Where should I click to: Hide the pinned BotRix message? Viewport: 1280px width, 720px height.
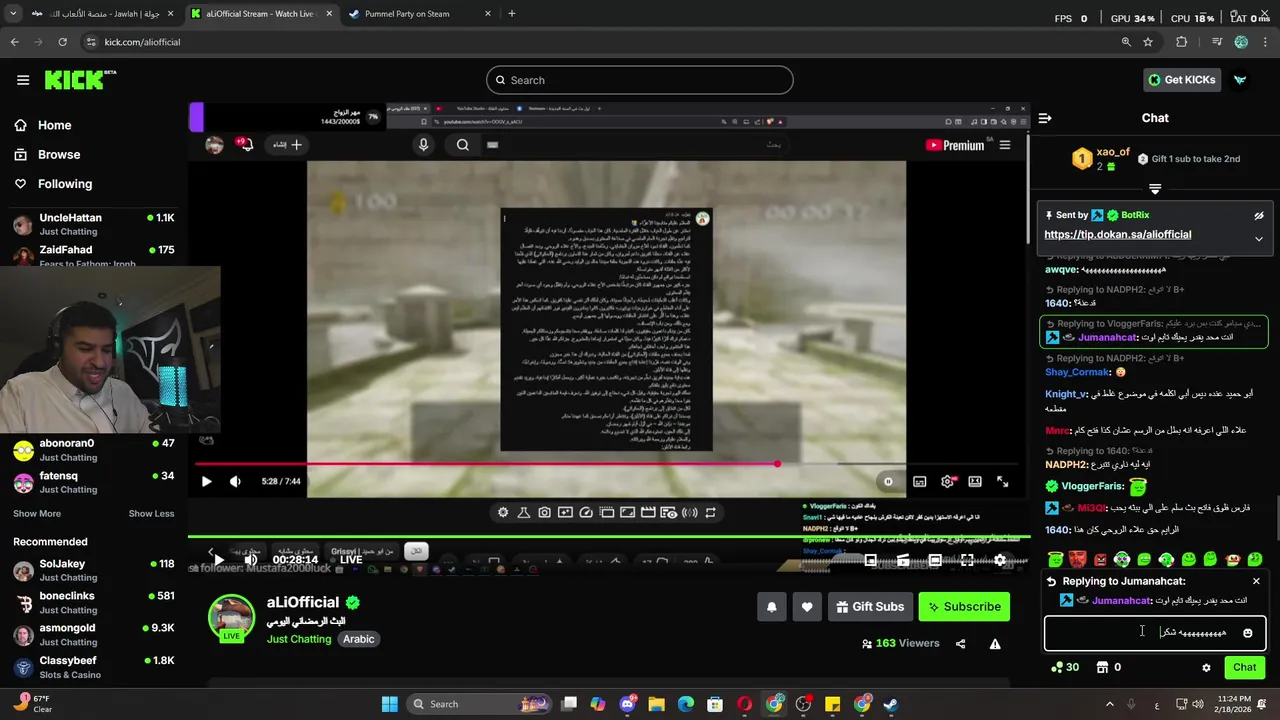coord(1259,215)
